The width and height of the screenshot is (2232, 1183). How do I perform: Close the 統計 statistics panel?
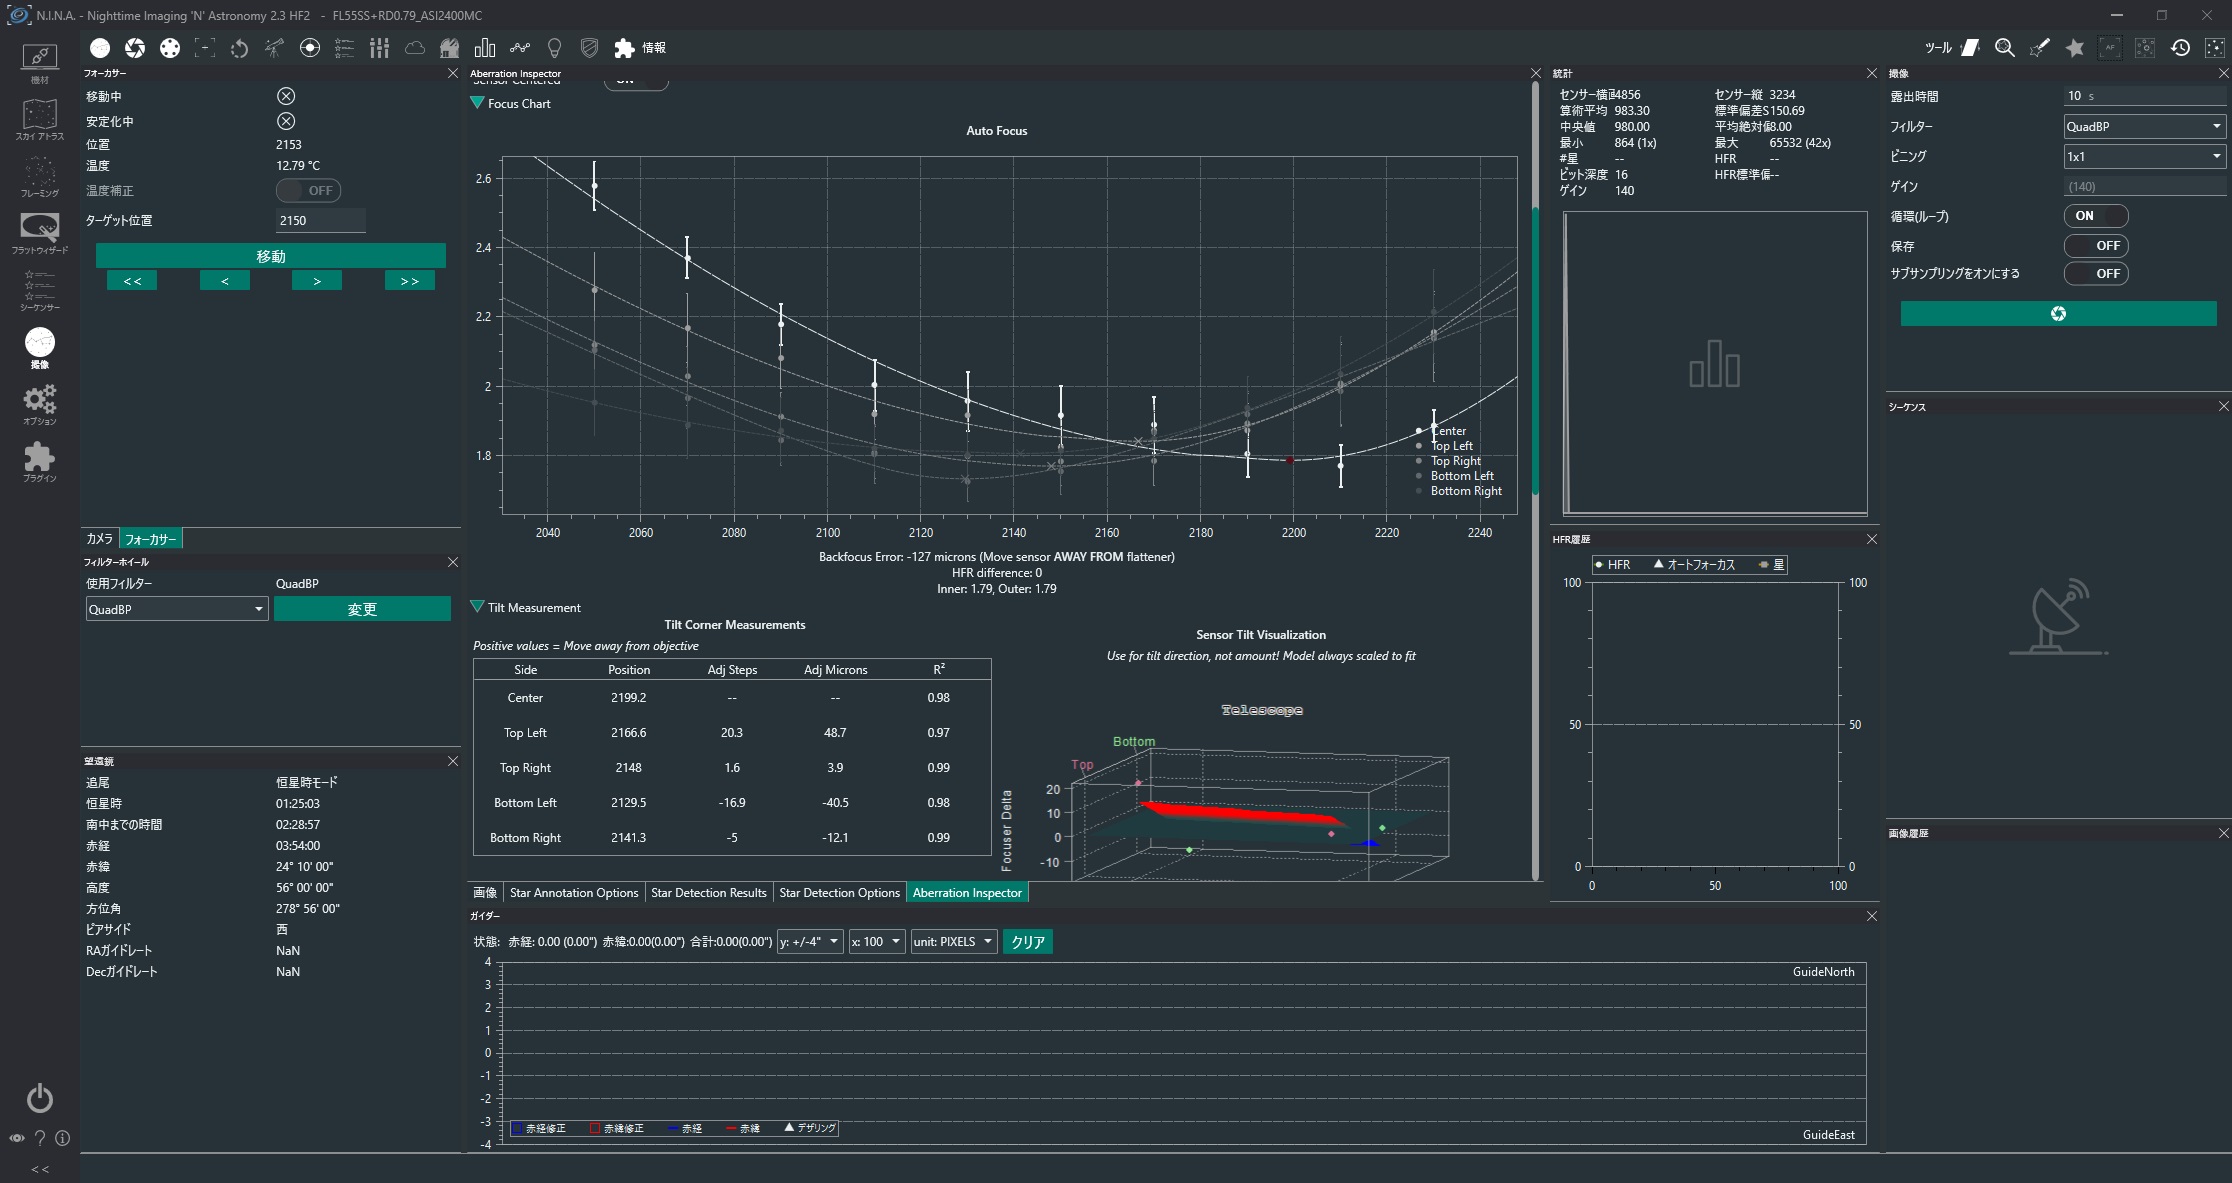(1872, 73)
